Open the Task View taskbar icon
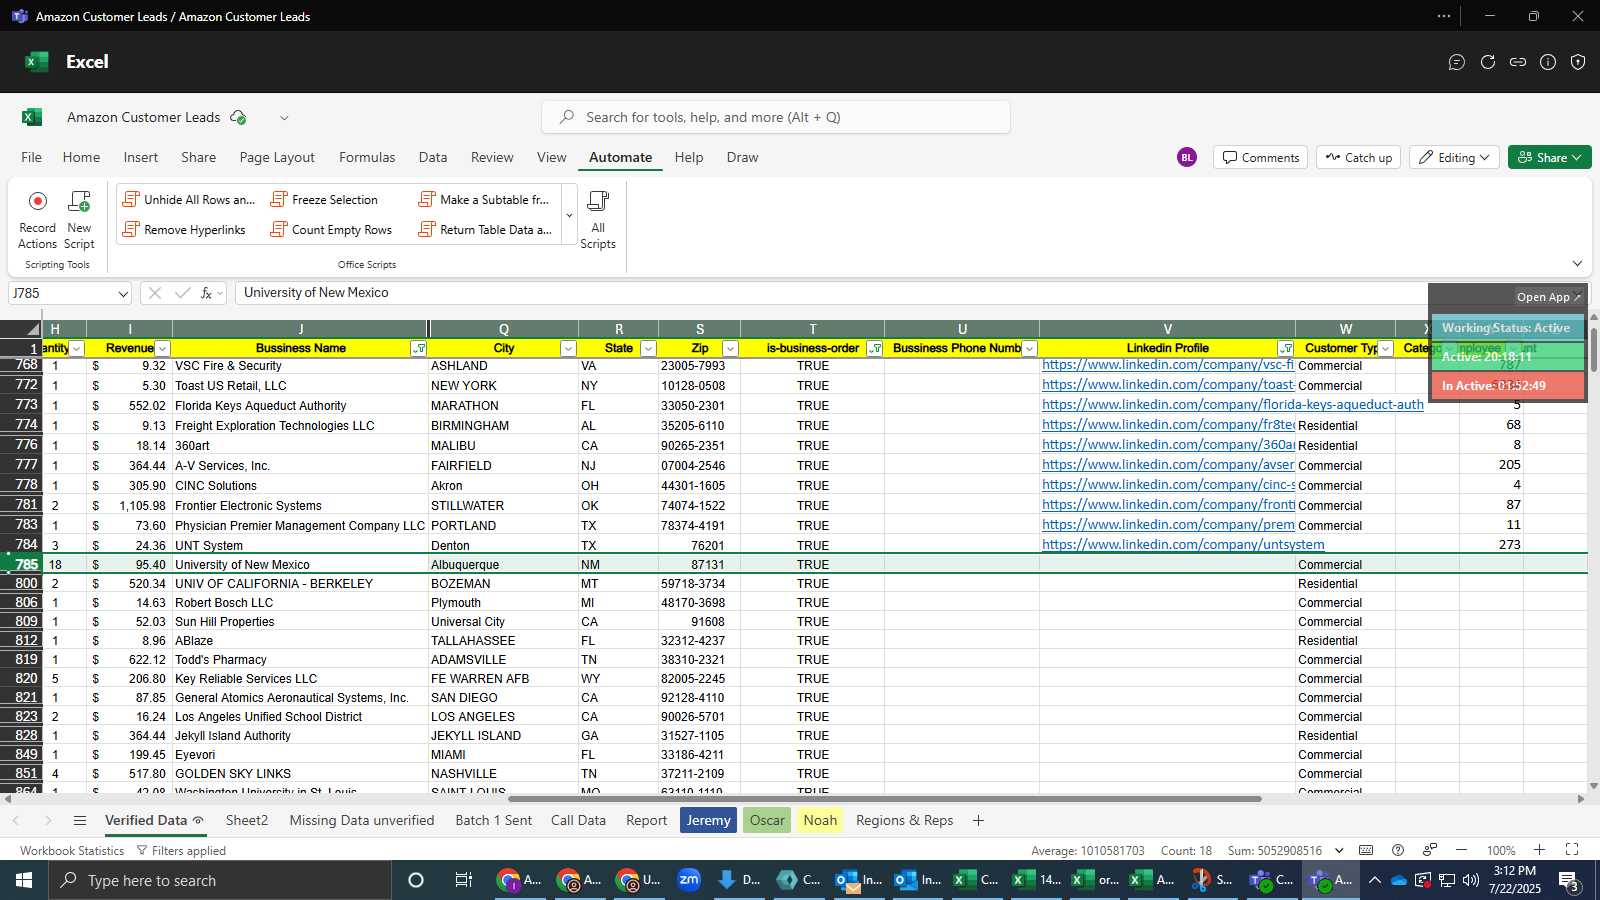The width and height of the screenshot is (1600, 900). 463,881
